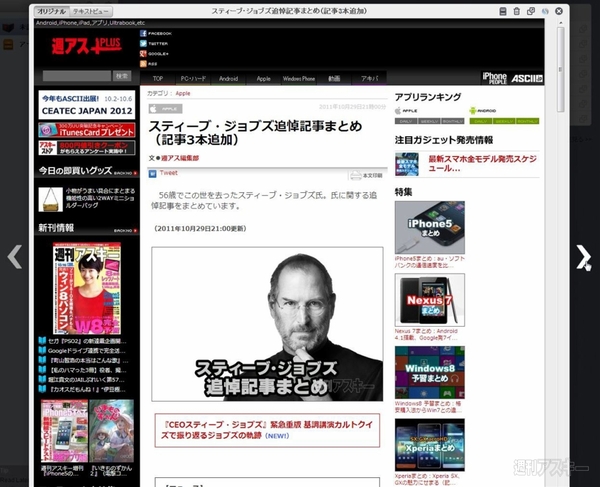Open the iPhone5 mook cover thumbnail
This screenshot has width=600, height=487.
64,431
